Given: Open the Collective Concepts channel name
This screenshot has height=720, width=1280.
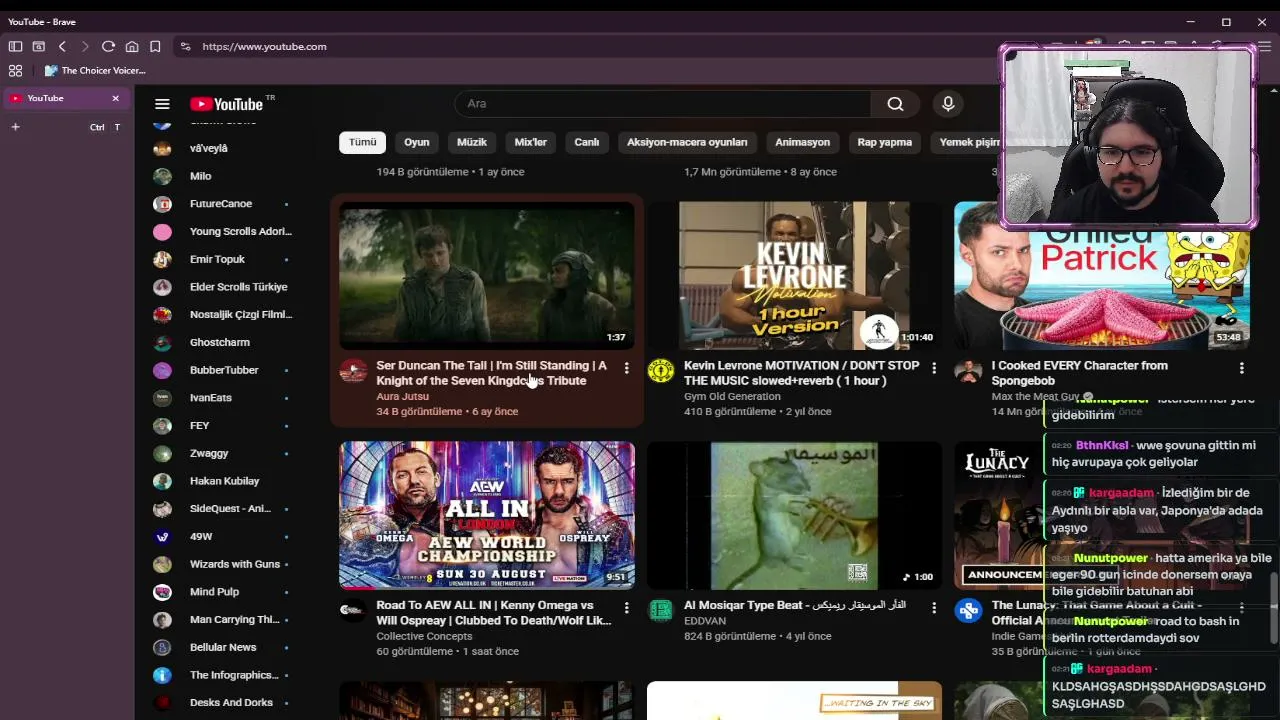Looking at the screenshot, I should [424, 636].
